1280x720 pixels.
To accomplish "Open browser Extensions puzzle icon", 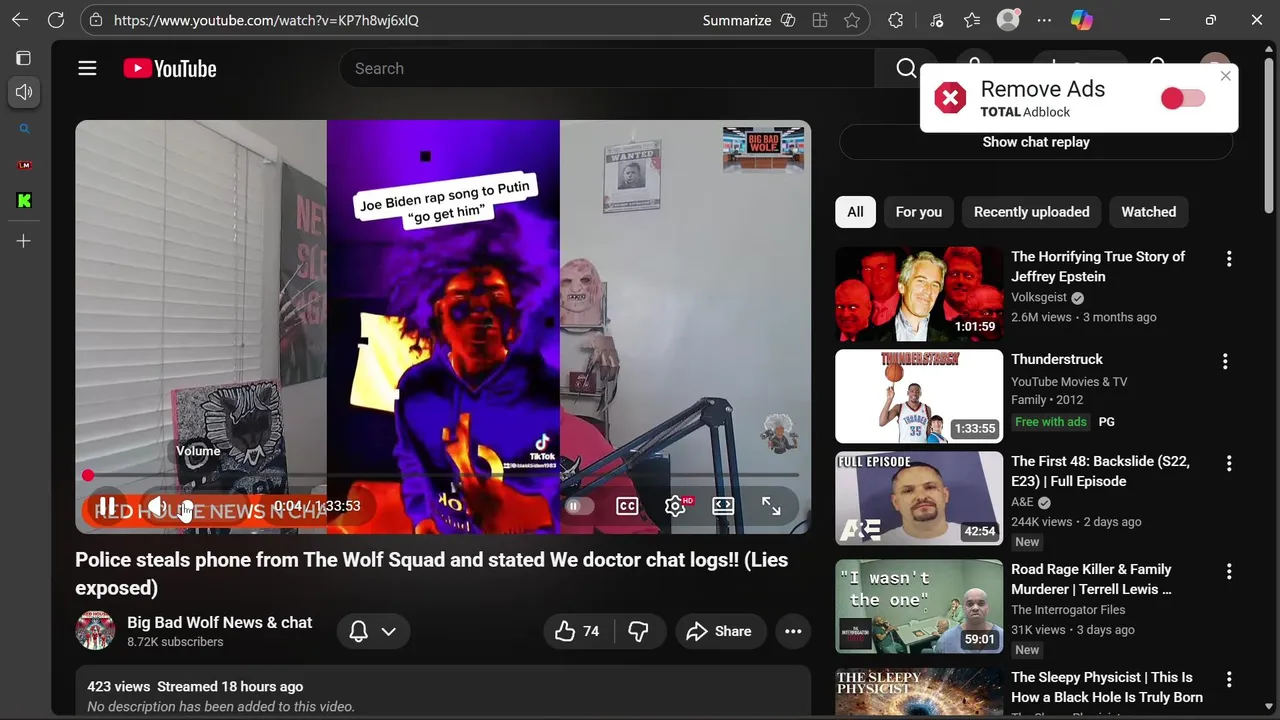I will pyautogui.click(x=896, y=20).
